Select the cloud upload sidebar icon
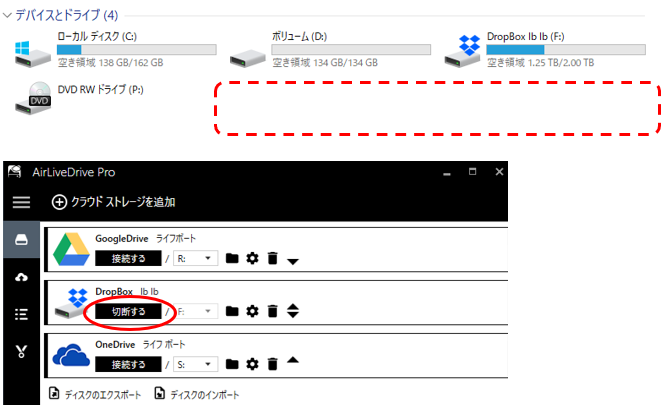 (x=21, y=277)
